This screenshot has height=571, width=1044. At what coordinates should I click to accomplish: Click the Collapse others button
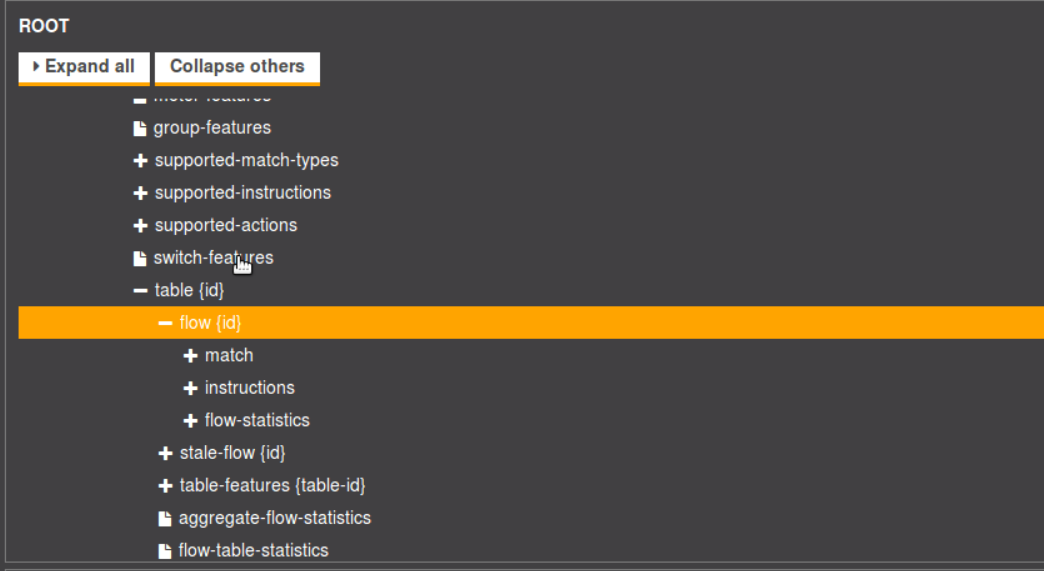click(x=237, y=67)
